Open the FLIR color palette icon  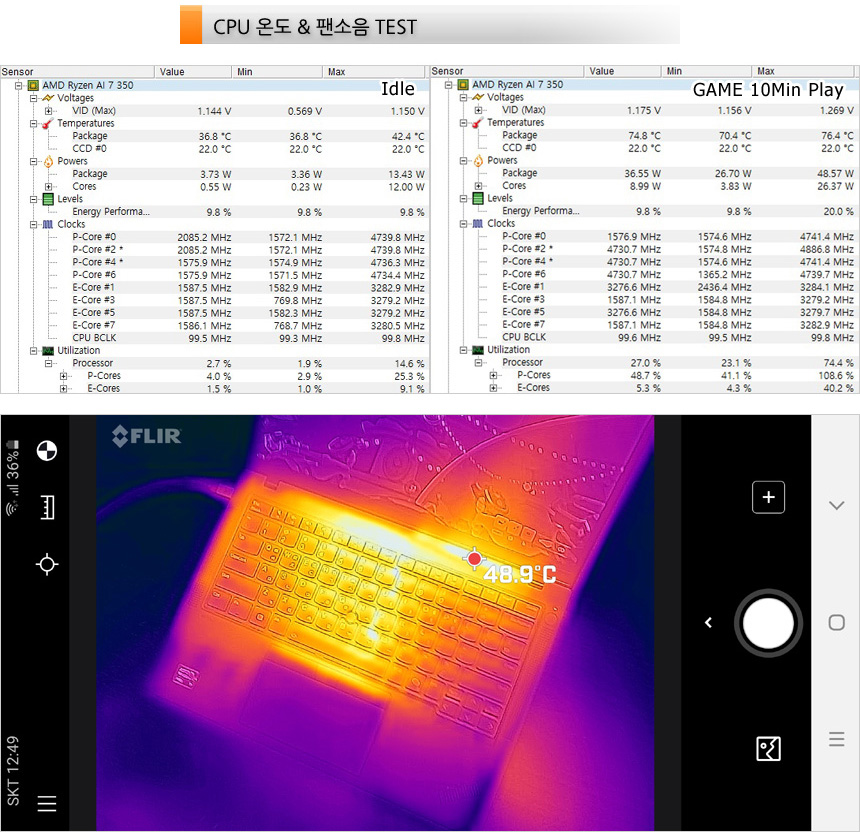pyautogui.click(x=46, y=451)
